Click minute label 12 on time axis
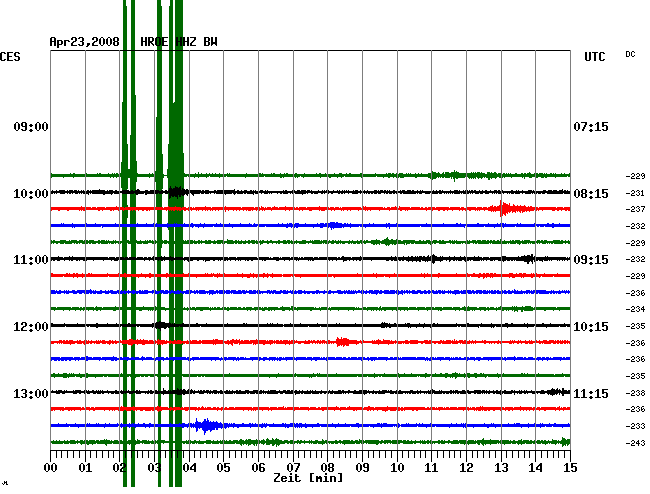The width and height of the screenshot is (650, 494). pos(466,468)
